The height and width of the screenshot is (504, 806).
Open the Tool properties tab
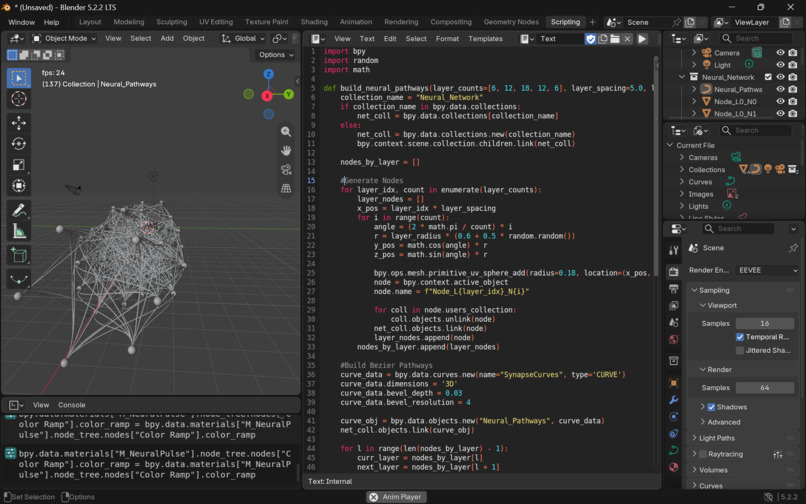[673, 250]
